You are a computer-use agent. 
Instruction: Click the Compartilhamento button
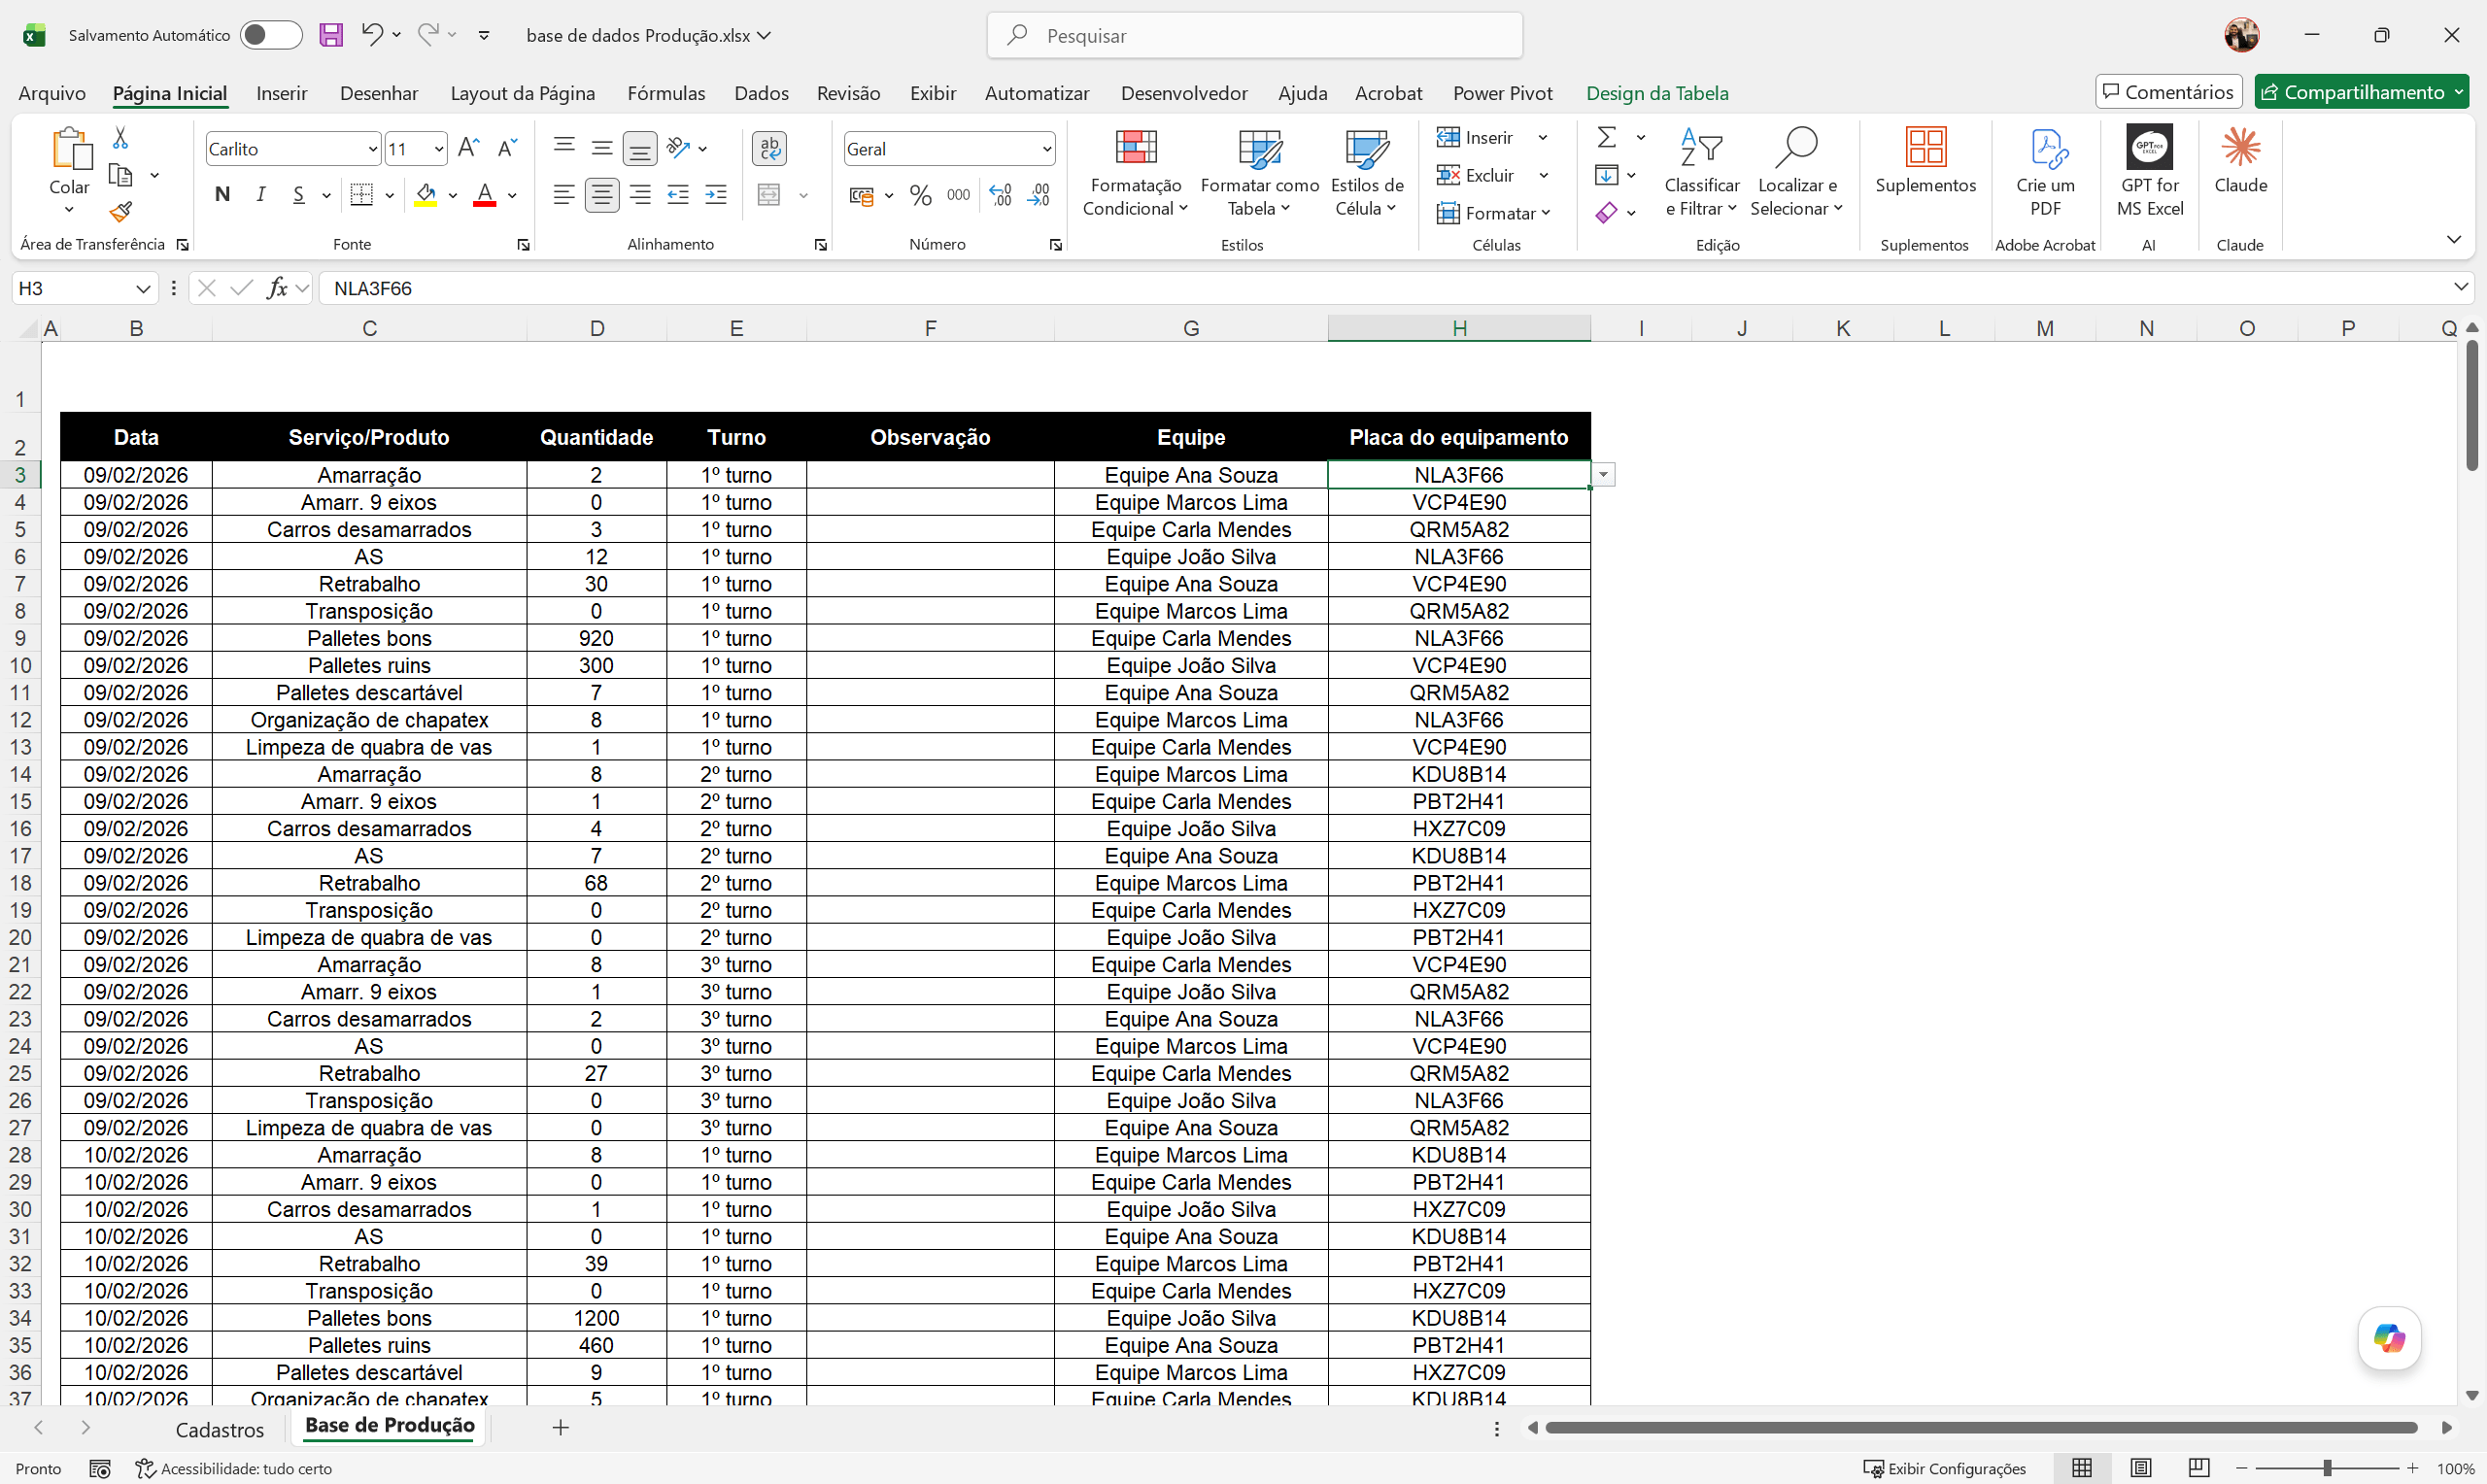point(2361,92)
